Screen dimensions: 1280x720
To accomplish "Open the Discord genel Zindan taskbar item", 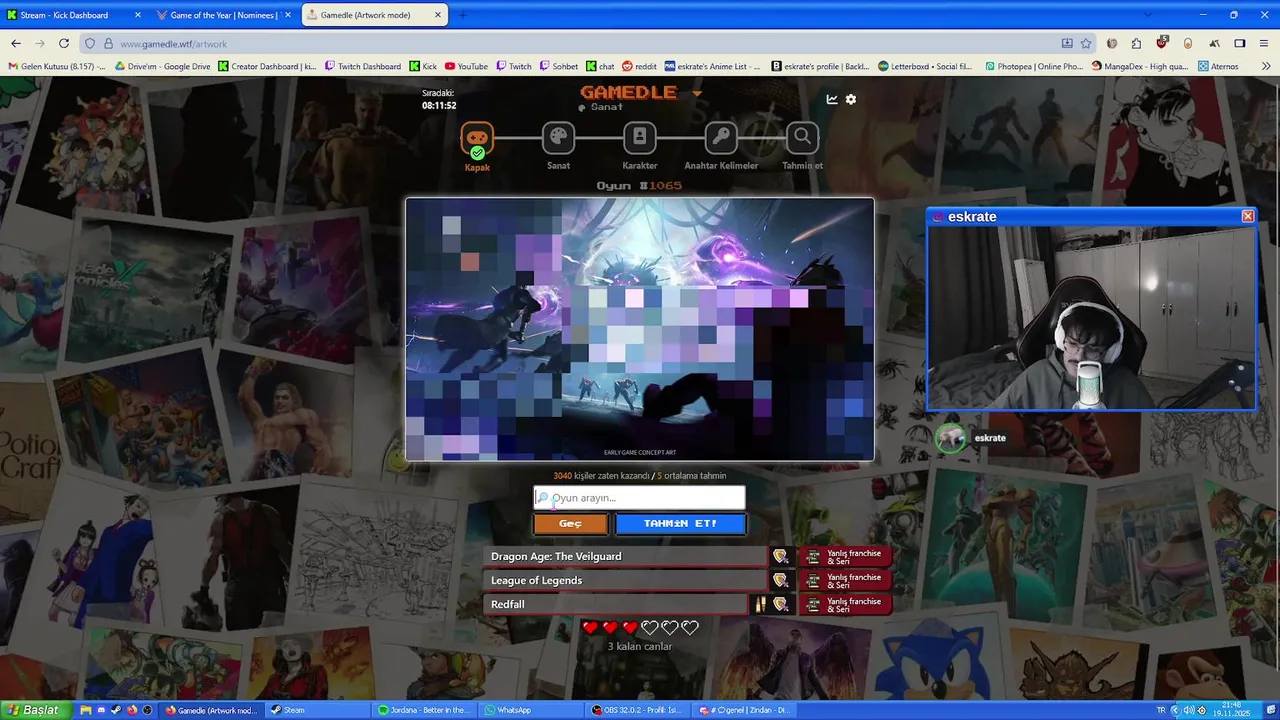I will (746, 710).
